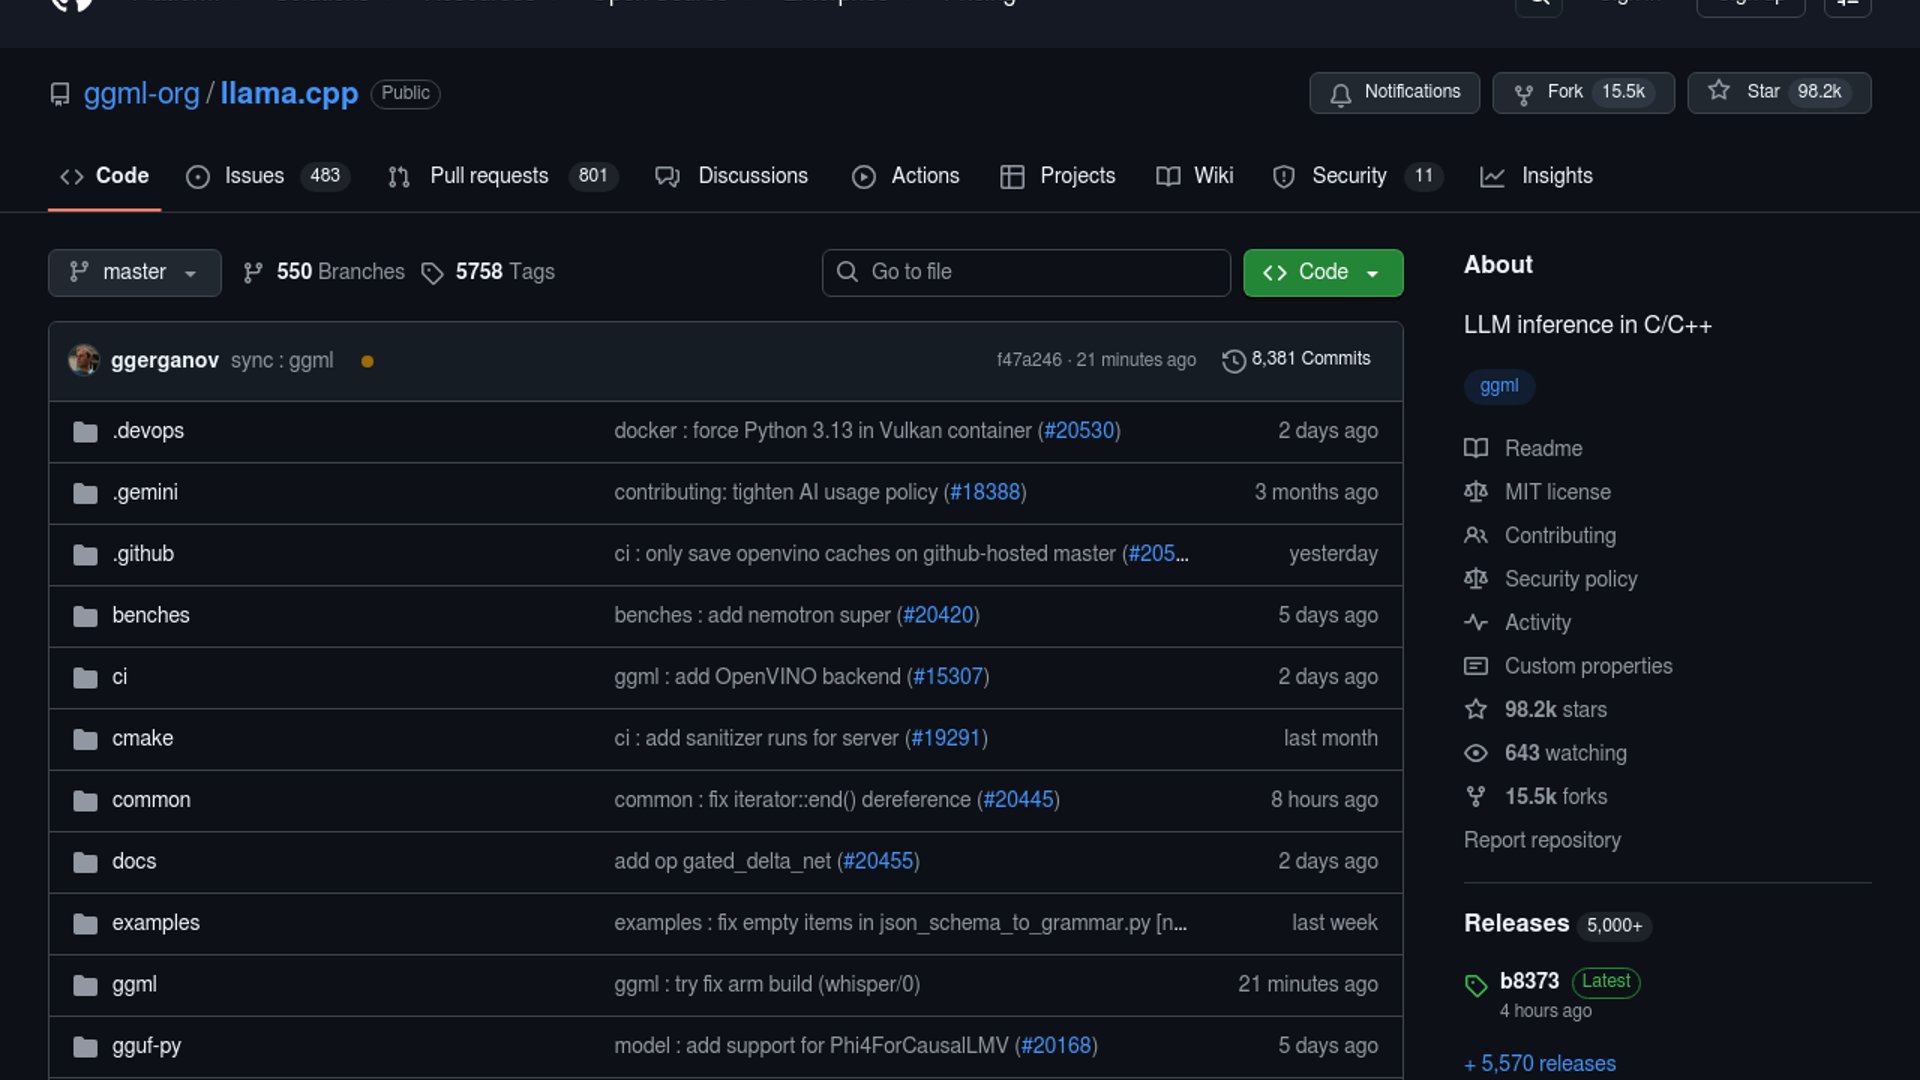Click the tag icon next to 5758 Tags
The height and width of the screenshot is (1080, 1920).
(432, 273)
